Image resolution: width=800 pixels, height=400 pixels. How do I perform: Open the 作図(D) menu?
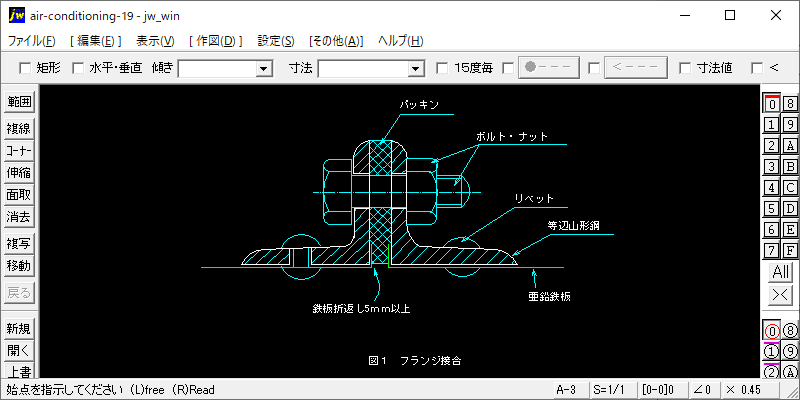[216, 41]
